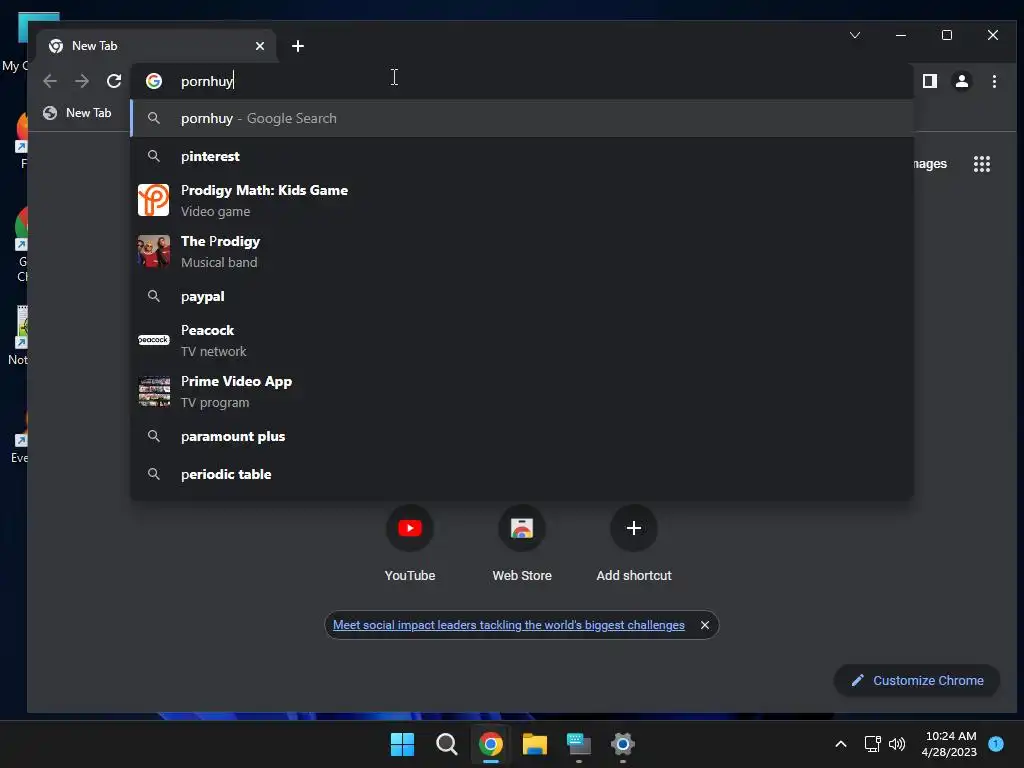Image resolution: width=1024 pixels, height=768 pixels.
Task: Reload the page with refresh icon
Action: [114, 81]
